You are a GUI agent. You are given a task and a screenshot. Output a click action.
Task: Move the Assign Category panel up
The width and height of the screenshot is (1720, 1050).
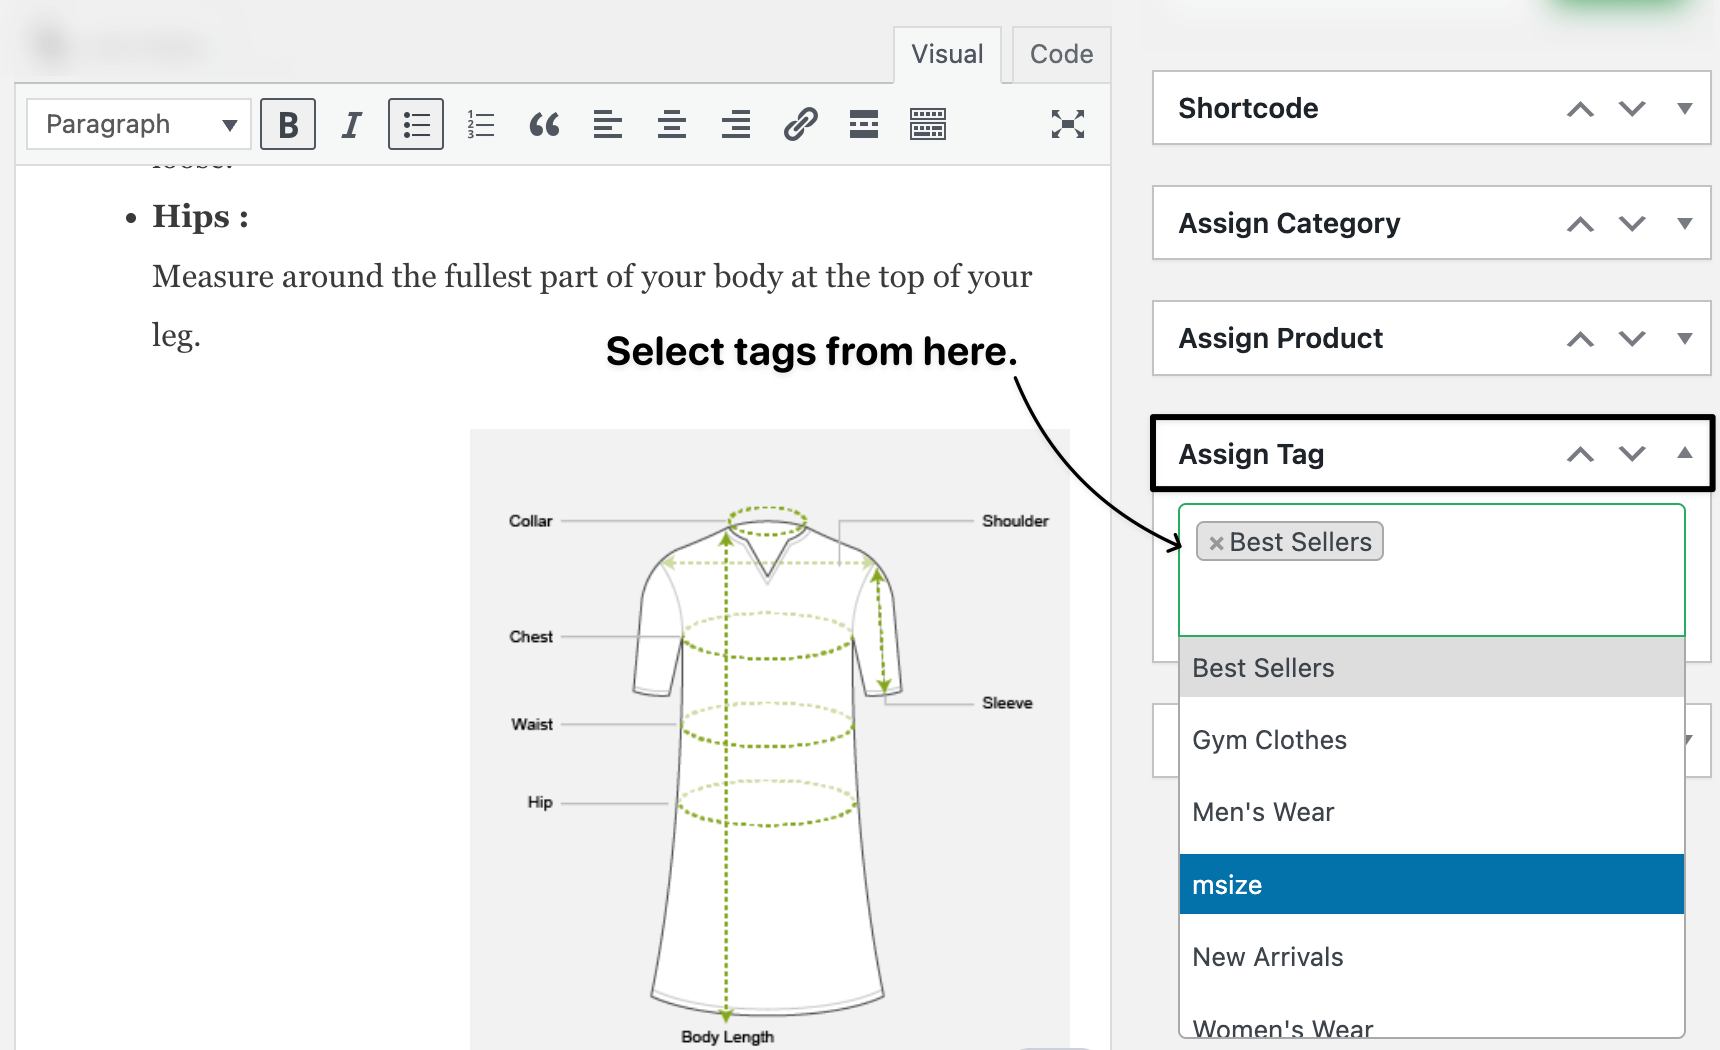tap(1580, 224)
